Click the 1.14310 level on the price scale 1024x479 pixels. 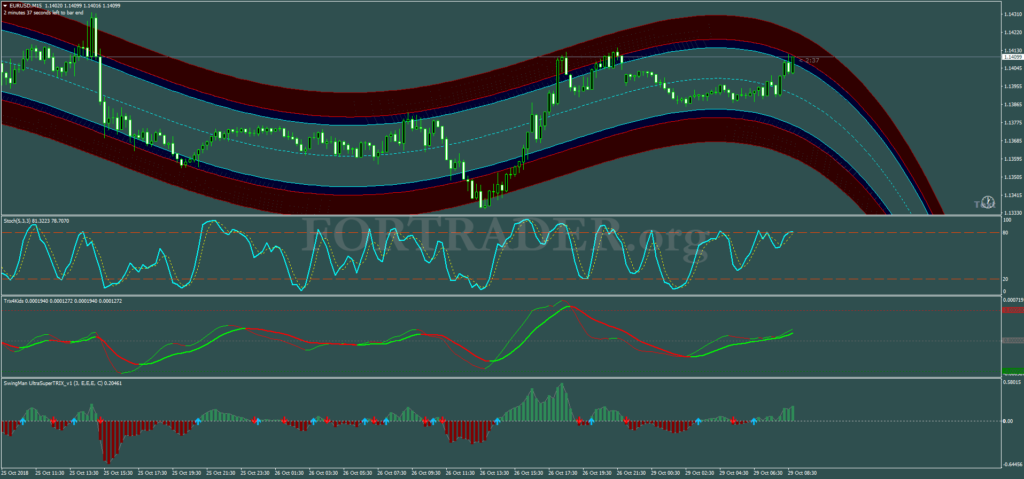[x=1010, y=14]
